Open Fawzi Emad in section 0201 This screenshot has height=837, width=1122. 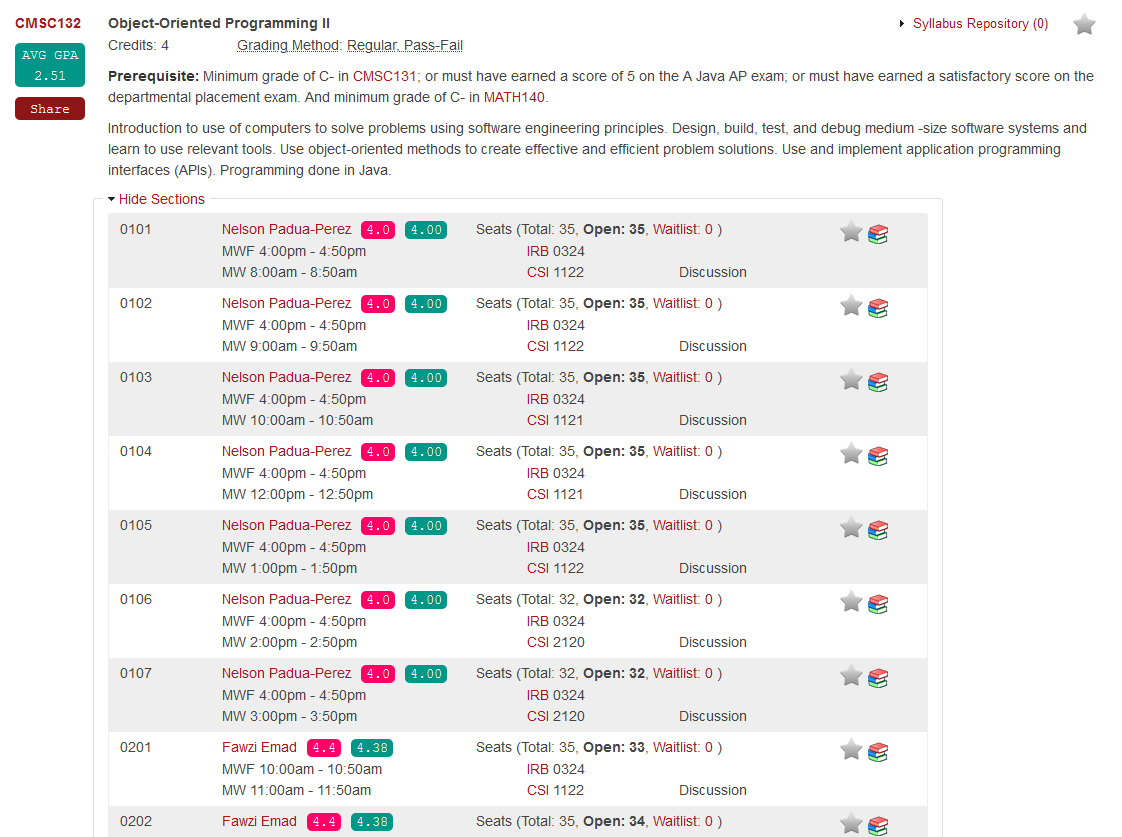259,747
